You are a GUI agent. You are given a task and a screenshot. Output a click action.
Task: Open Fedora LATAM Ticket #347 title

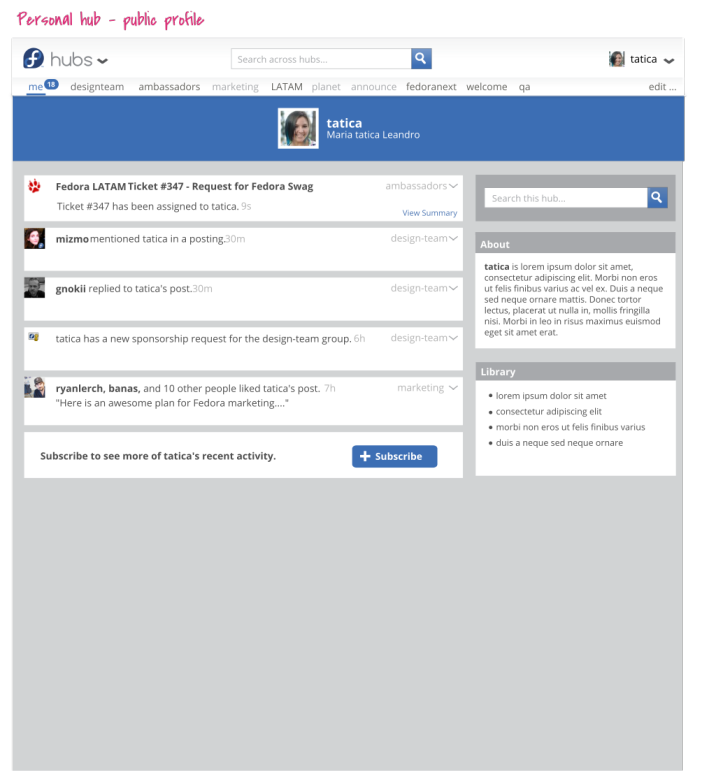pyautogui.click(x=184, y=187)
